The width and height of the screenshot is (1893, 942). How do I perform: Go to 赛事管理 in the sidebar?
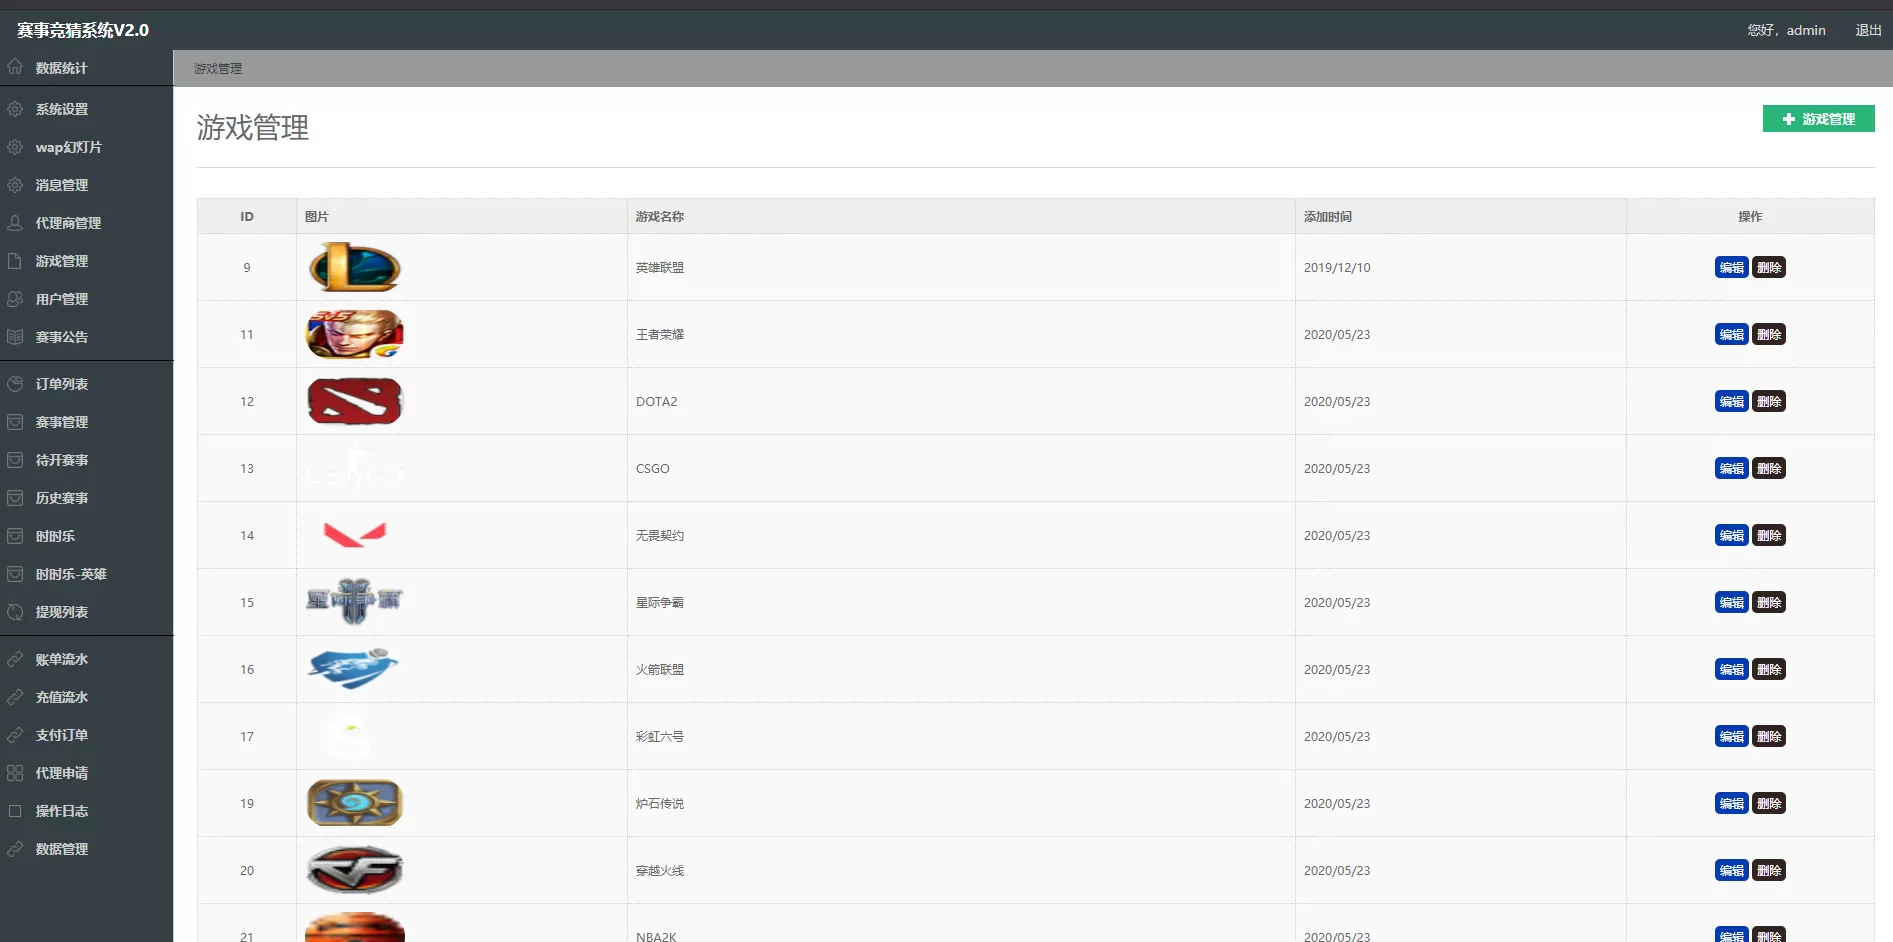(62, 422)
